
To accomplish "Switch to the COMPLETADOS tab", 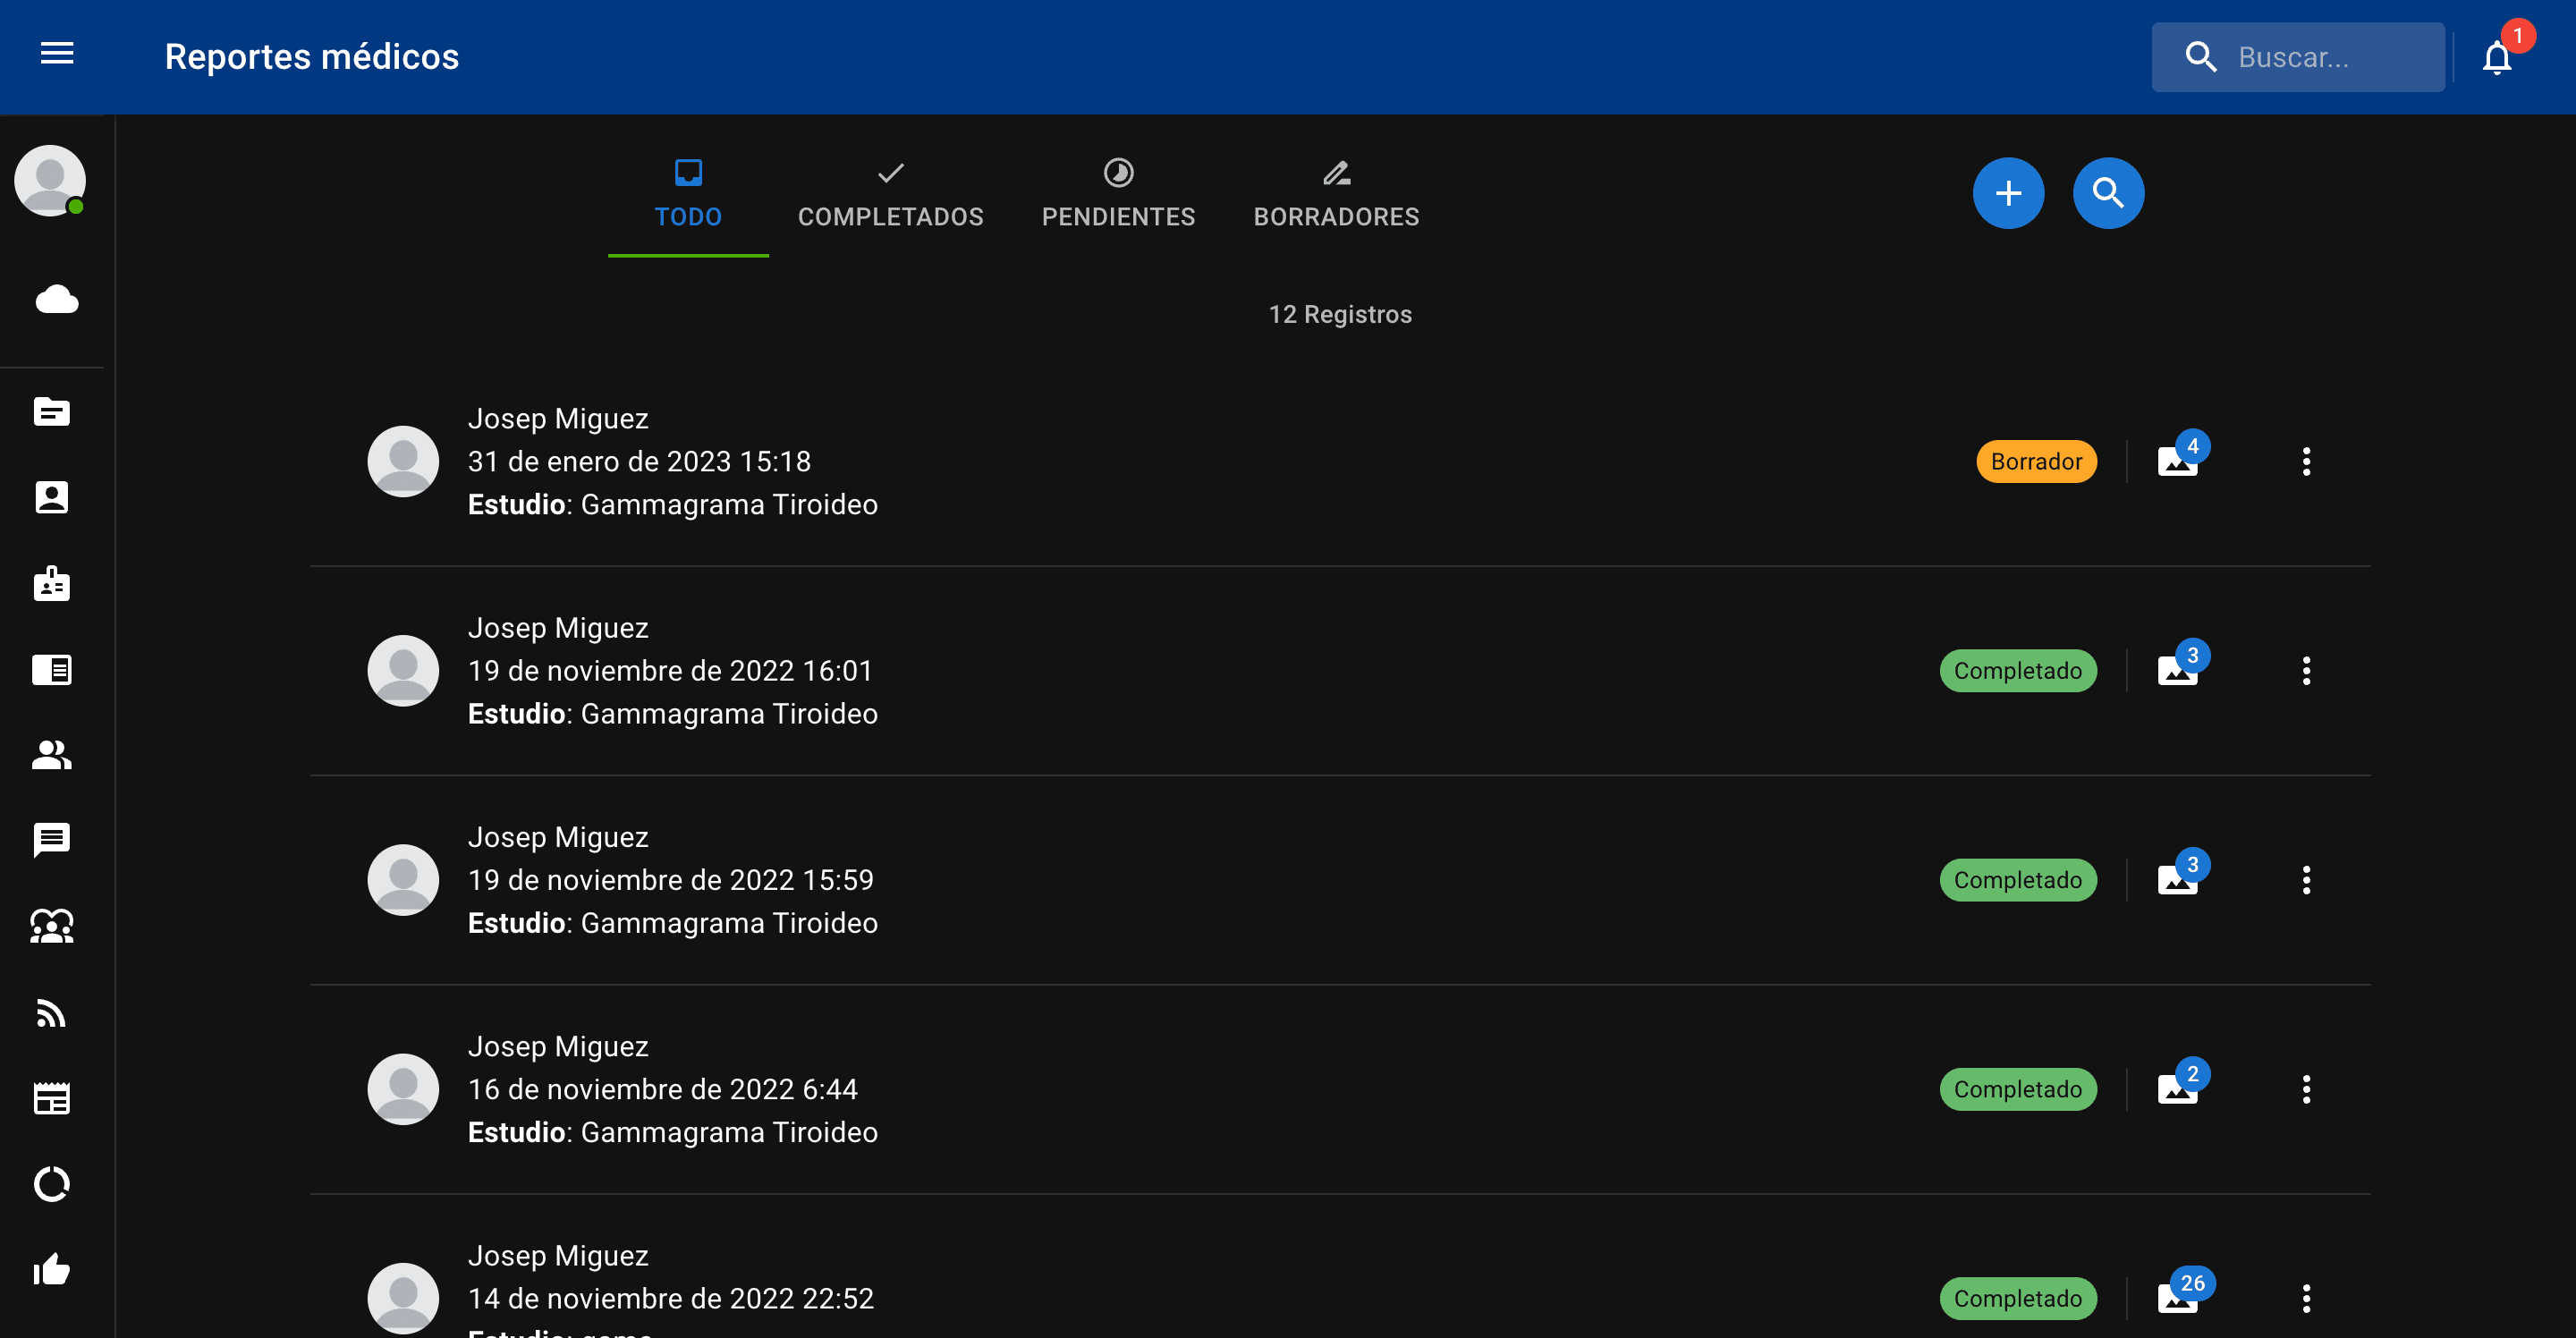I will [890, 193].
